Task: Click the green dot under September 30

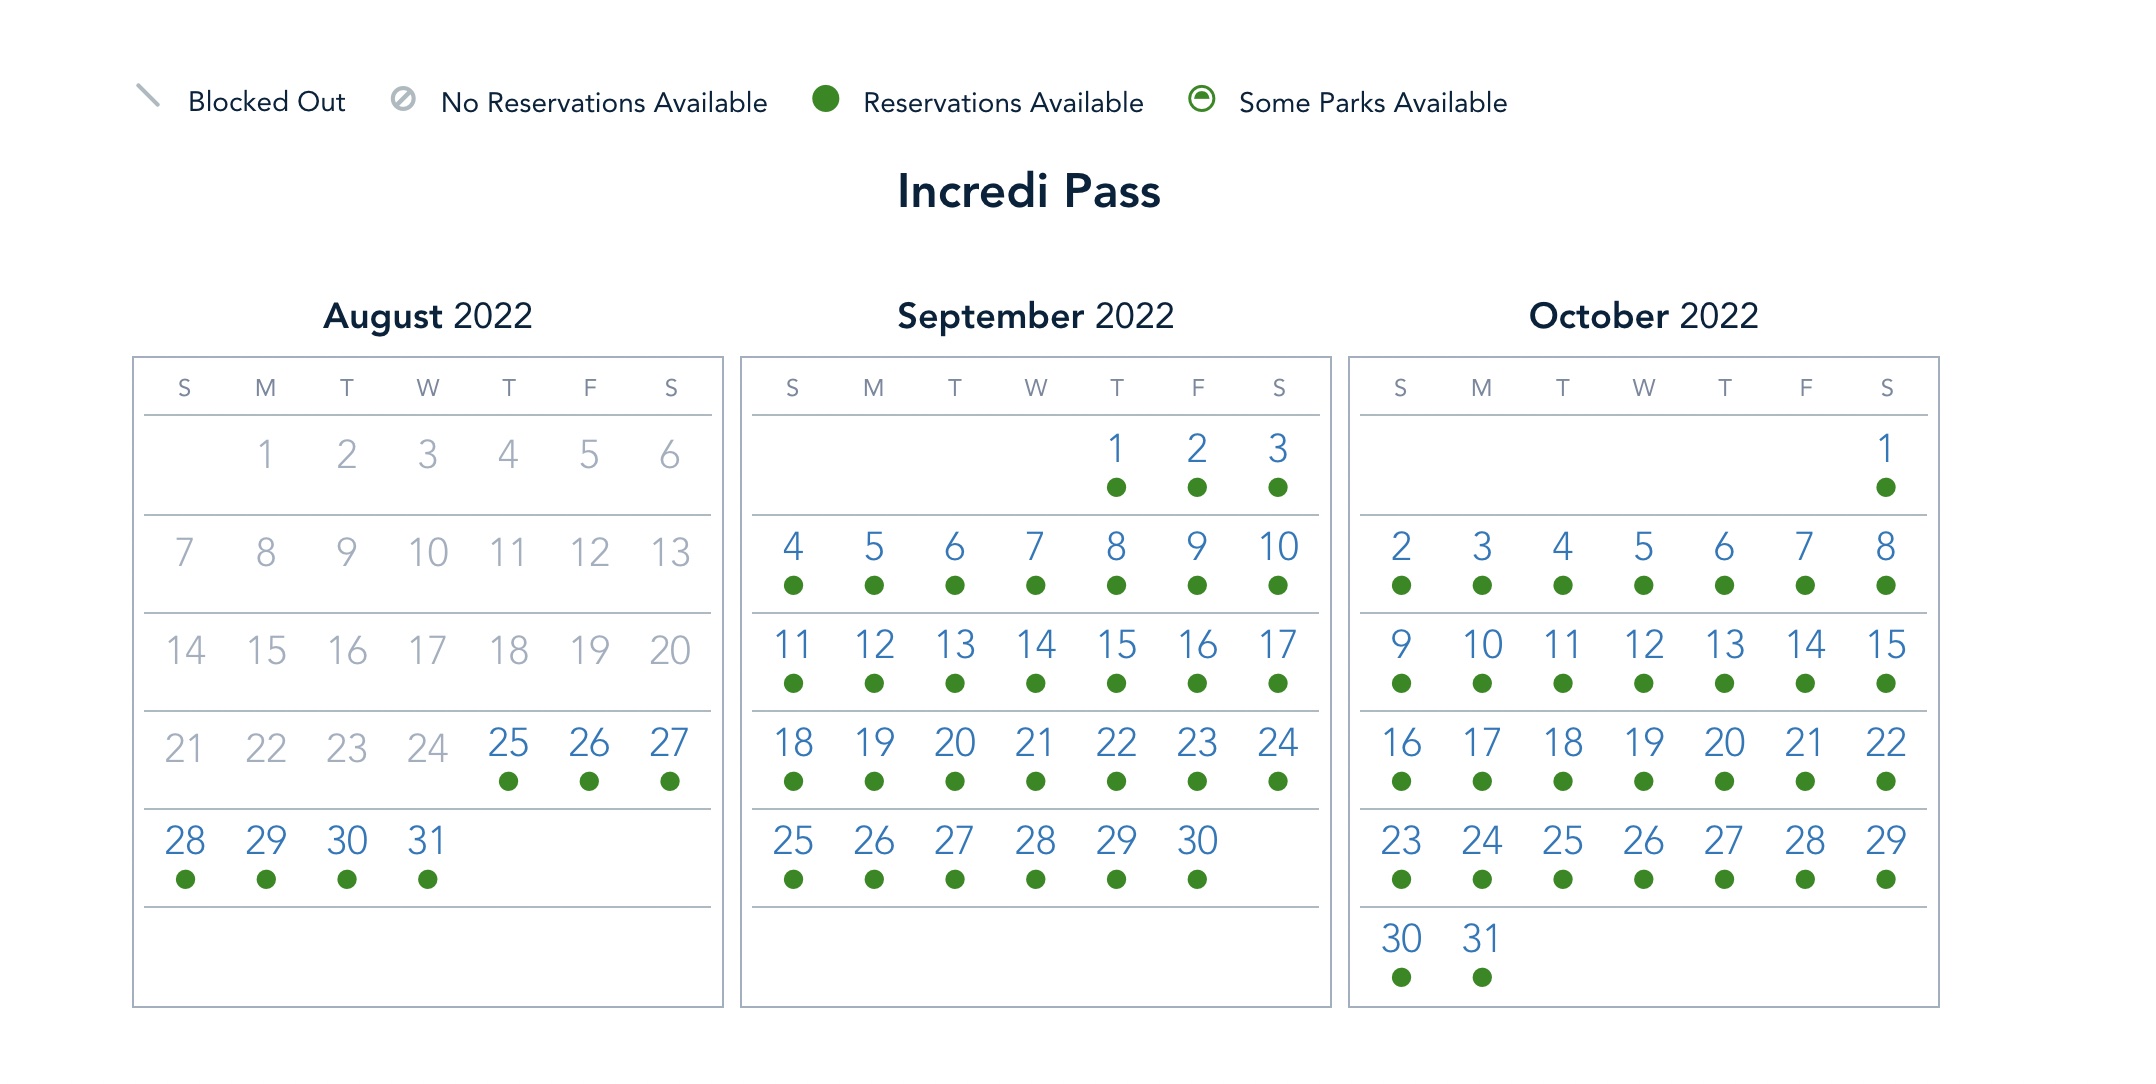Action: [x=1197, y=879]
